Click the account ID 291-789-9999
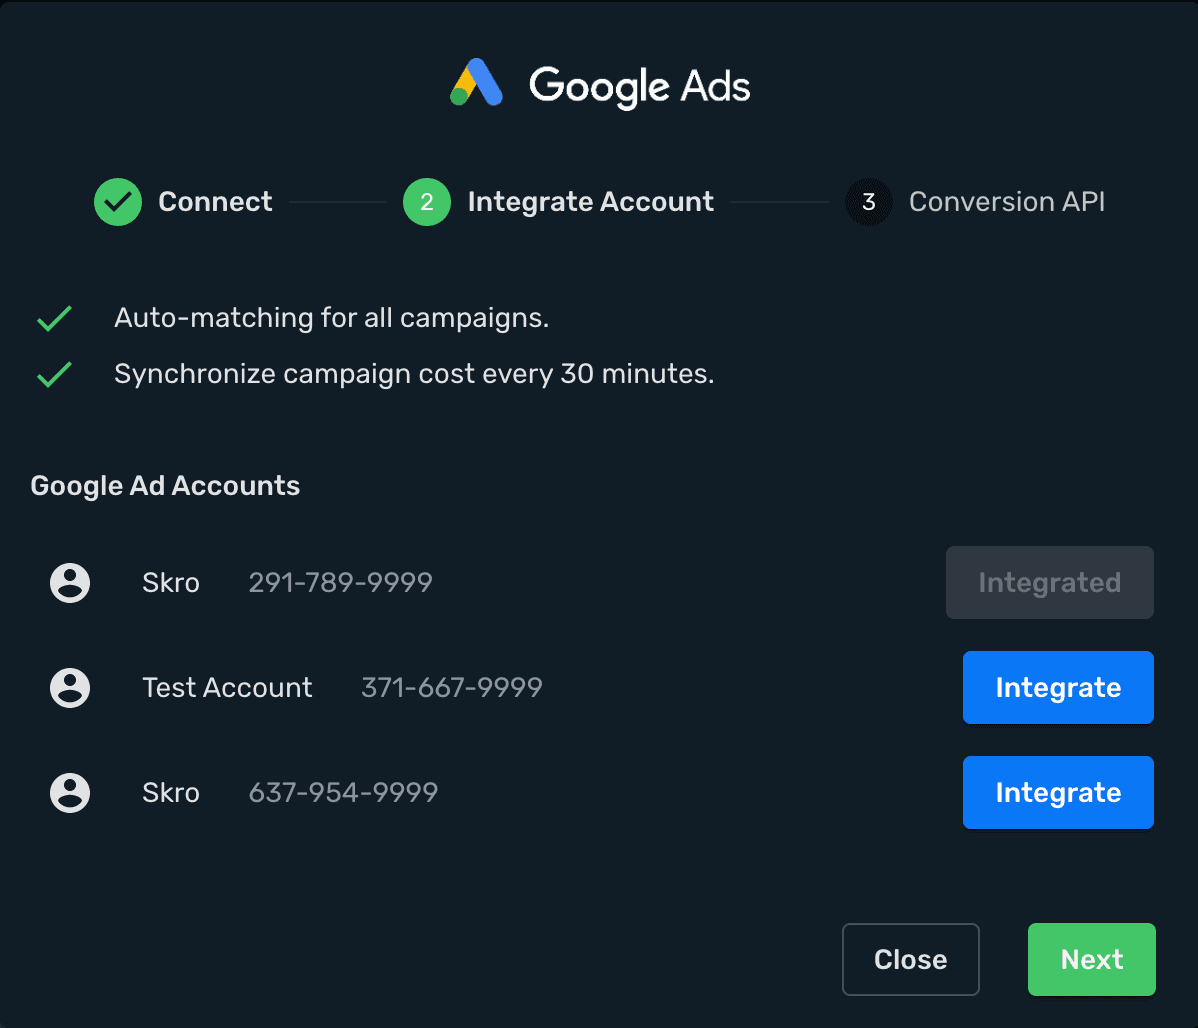 (x=341, y=583)
